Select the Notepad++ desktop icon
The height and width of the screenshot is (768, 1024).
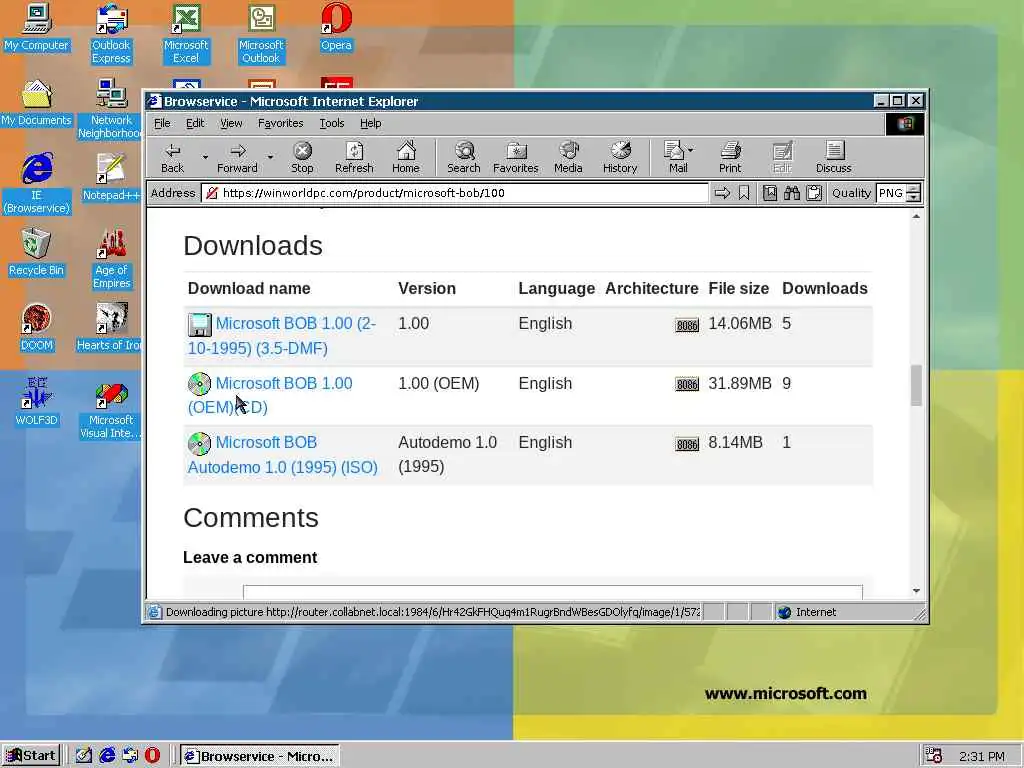click(x=111, y=178)
